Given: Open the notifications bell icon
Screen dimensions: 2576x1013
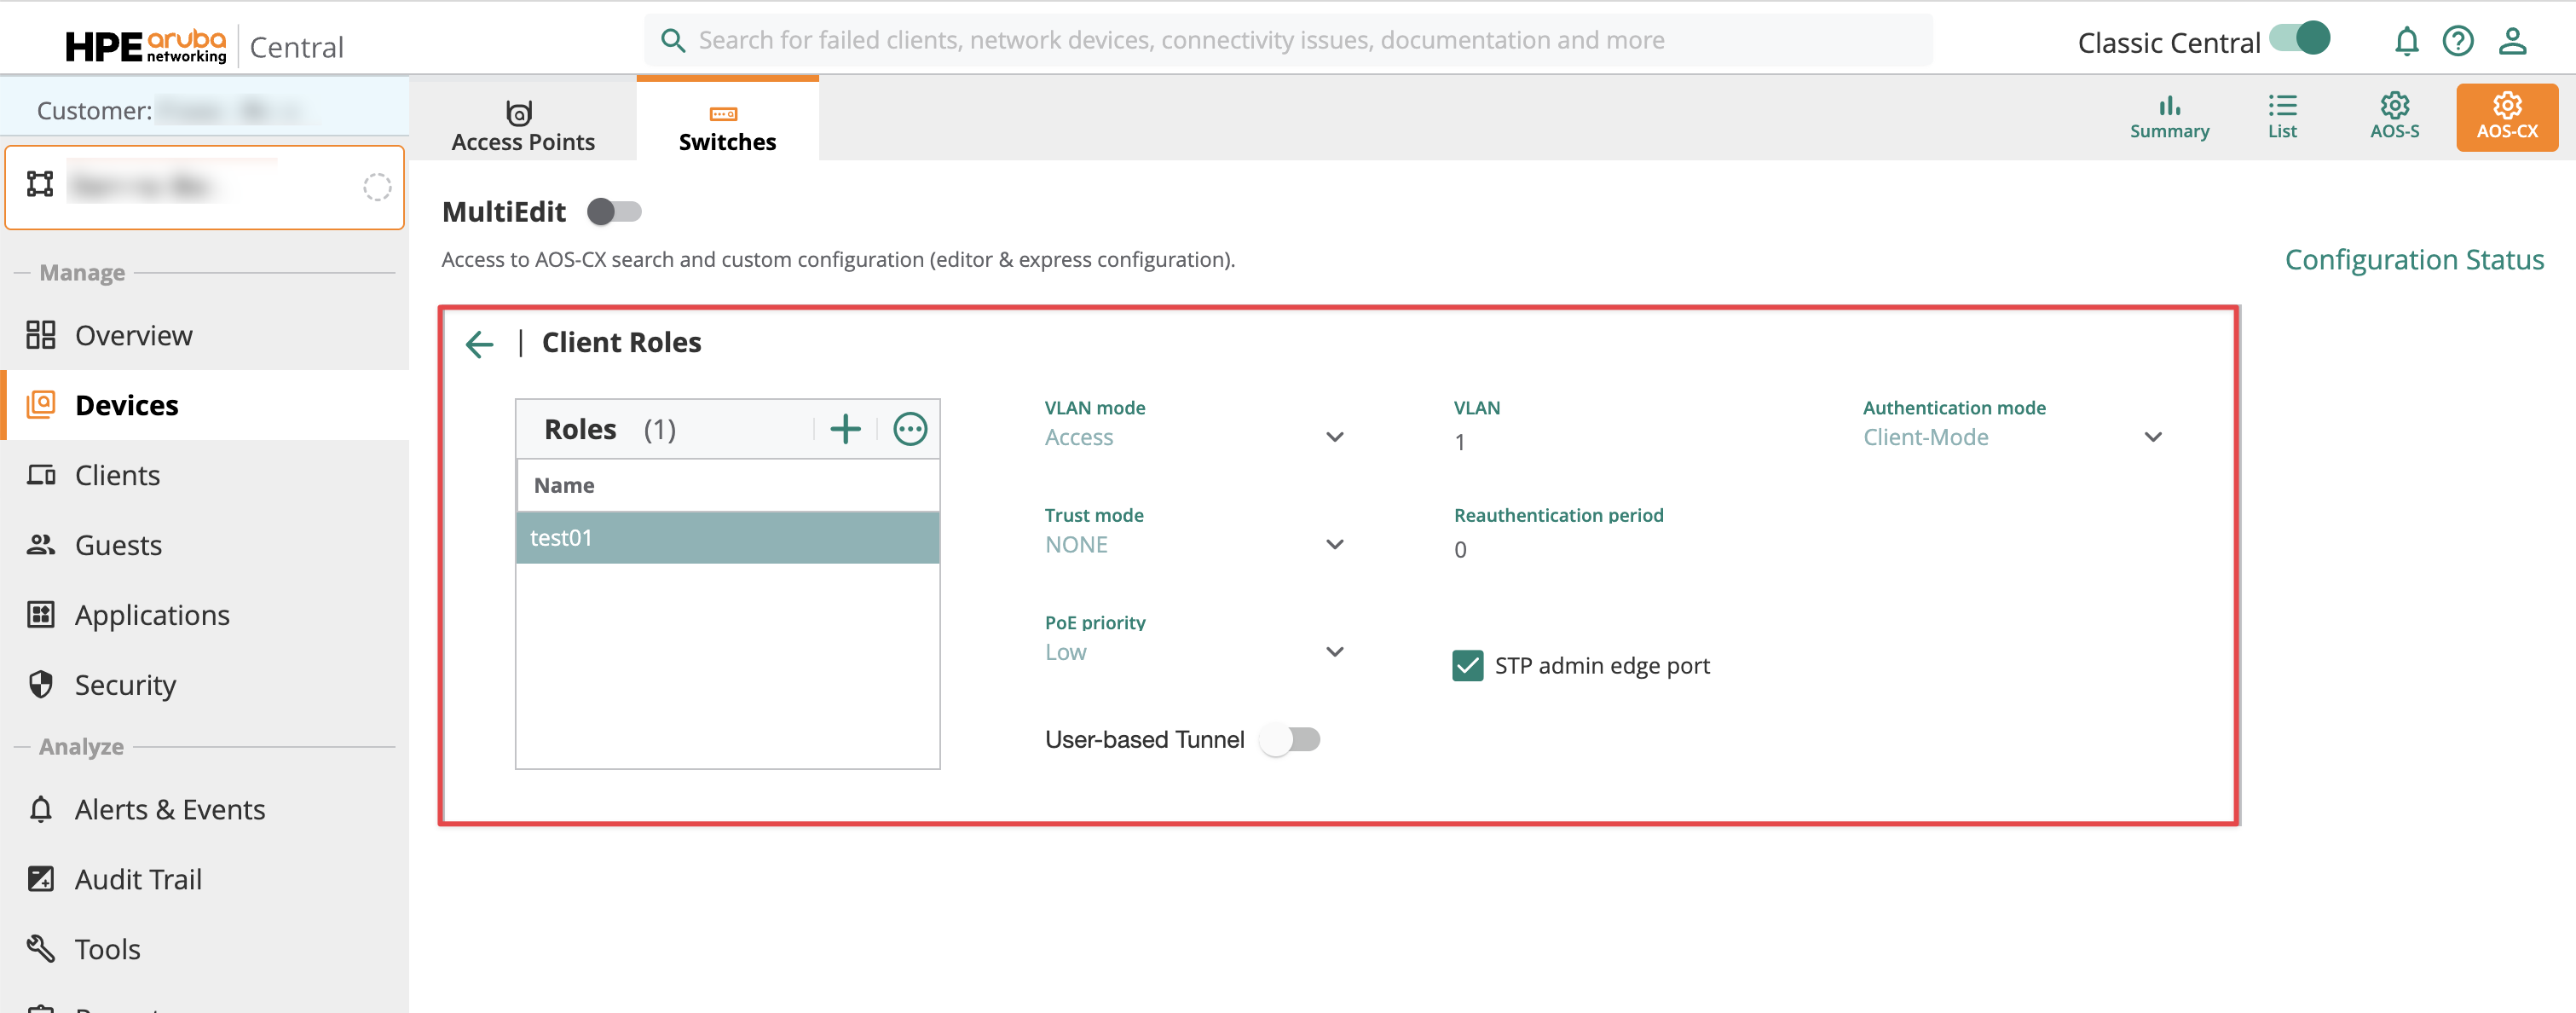Looking at the screenshot, I should (x=2406, y=42).
